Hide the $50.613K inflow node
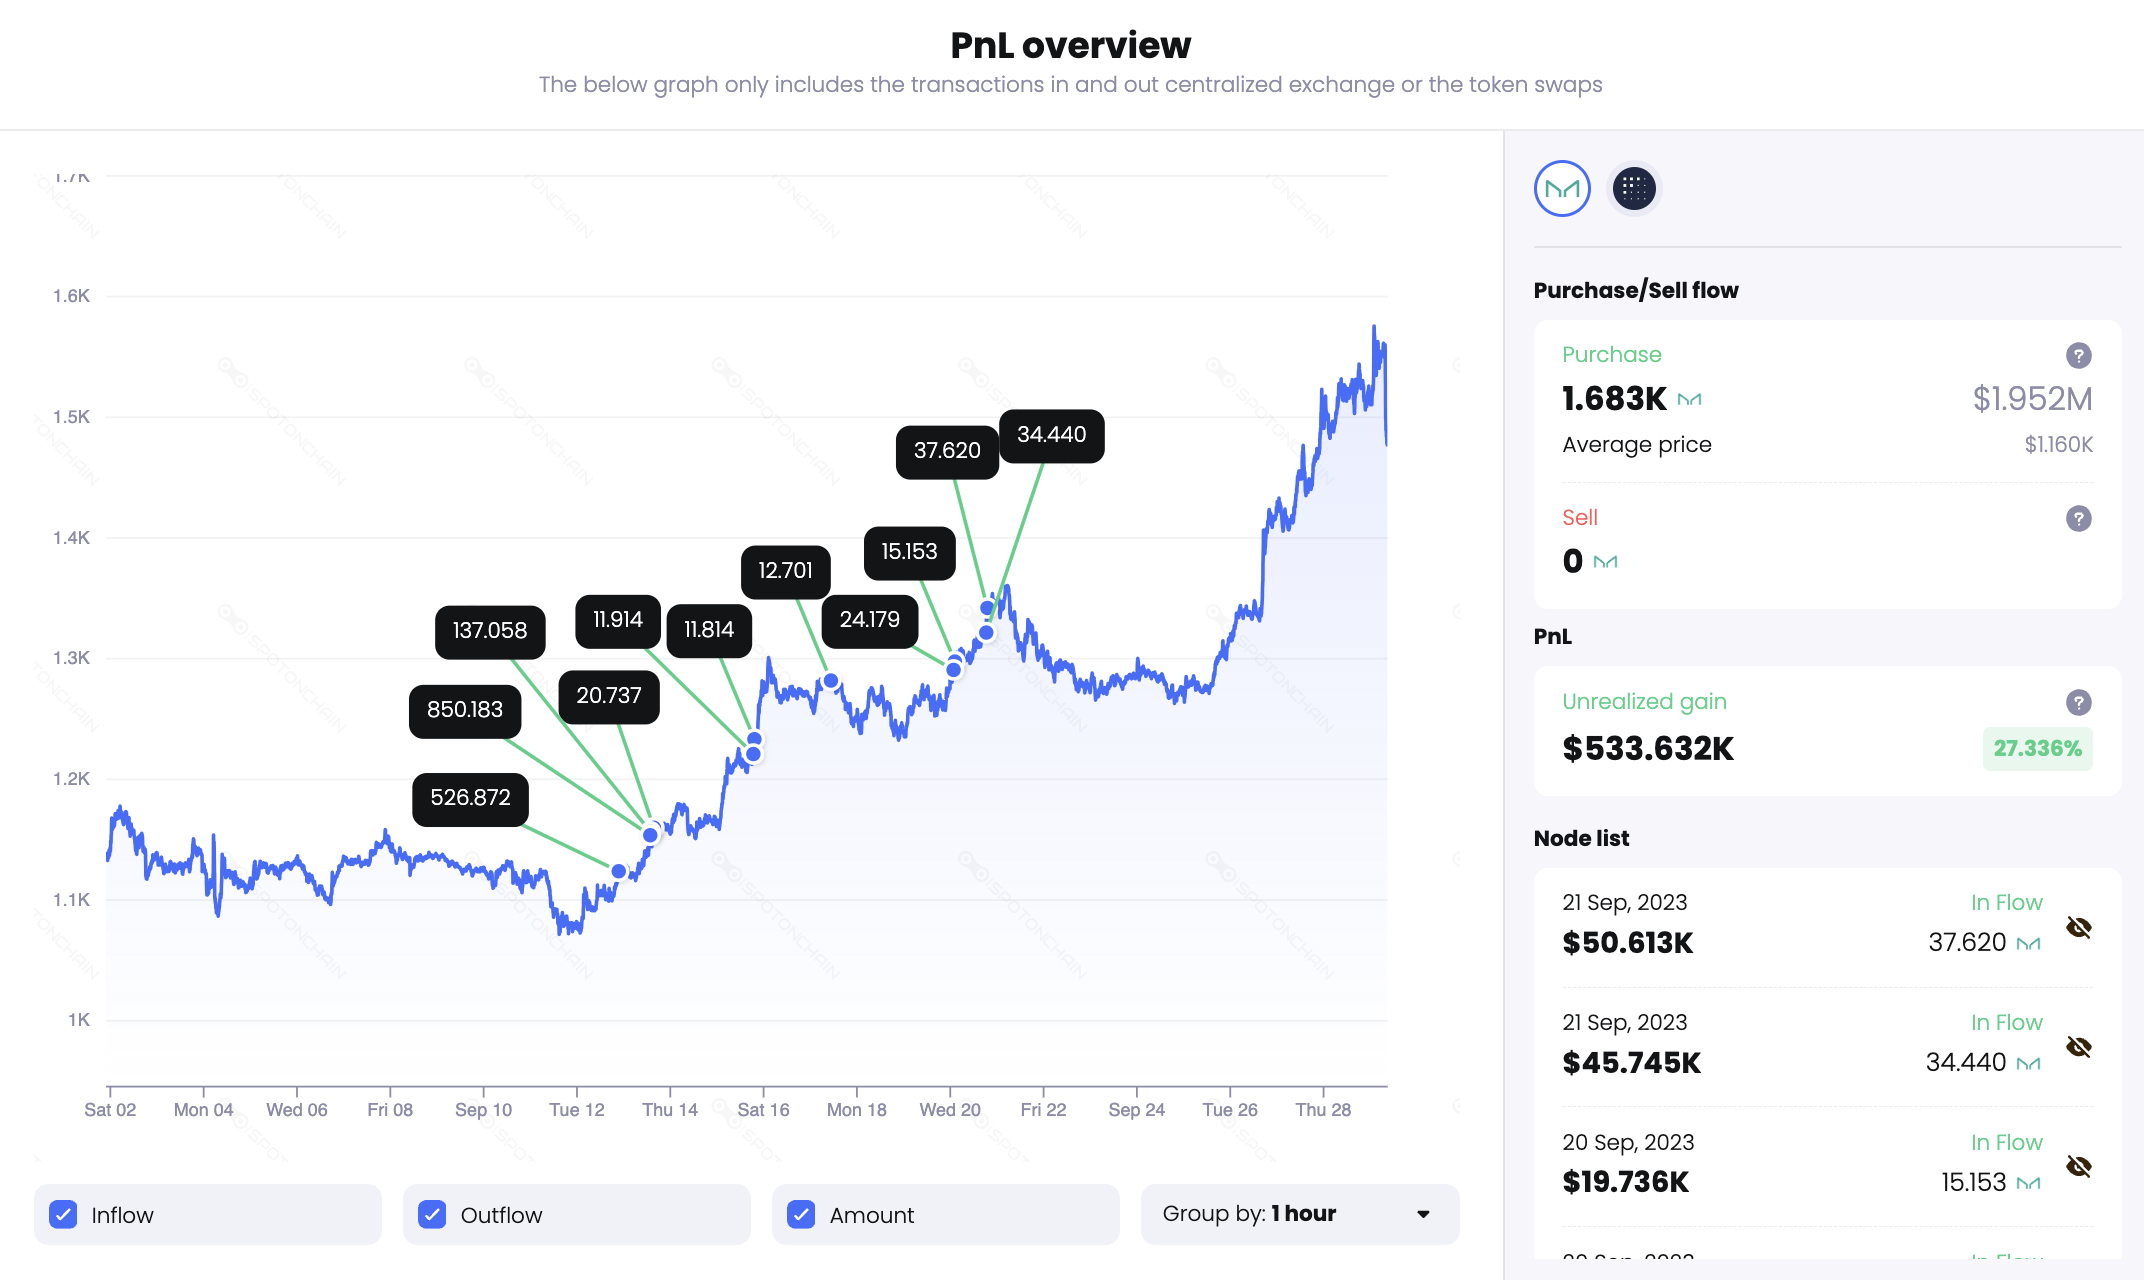The width and height of the screenshot is (2144, 1280). pyautogui.click(x=2078, y=927)
